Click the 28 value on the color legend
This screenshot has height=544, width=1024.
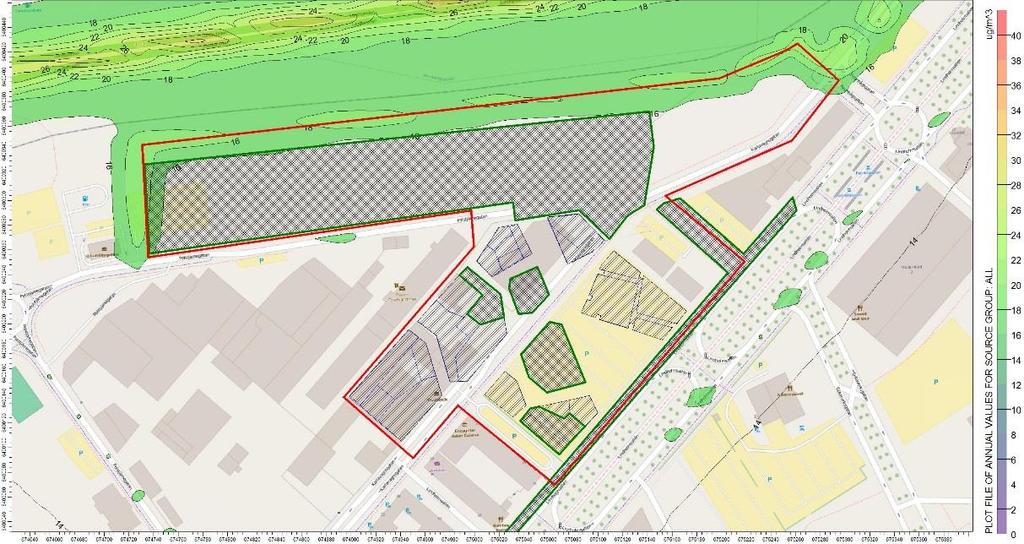tap(1016, 185)
